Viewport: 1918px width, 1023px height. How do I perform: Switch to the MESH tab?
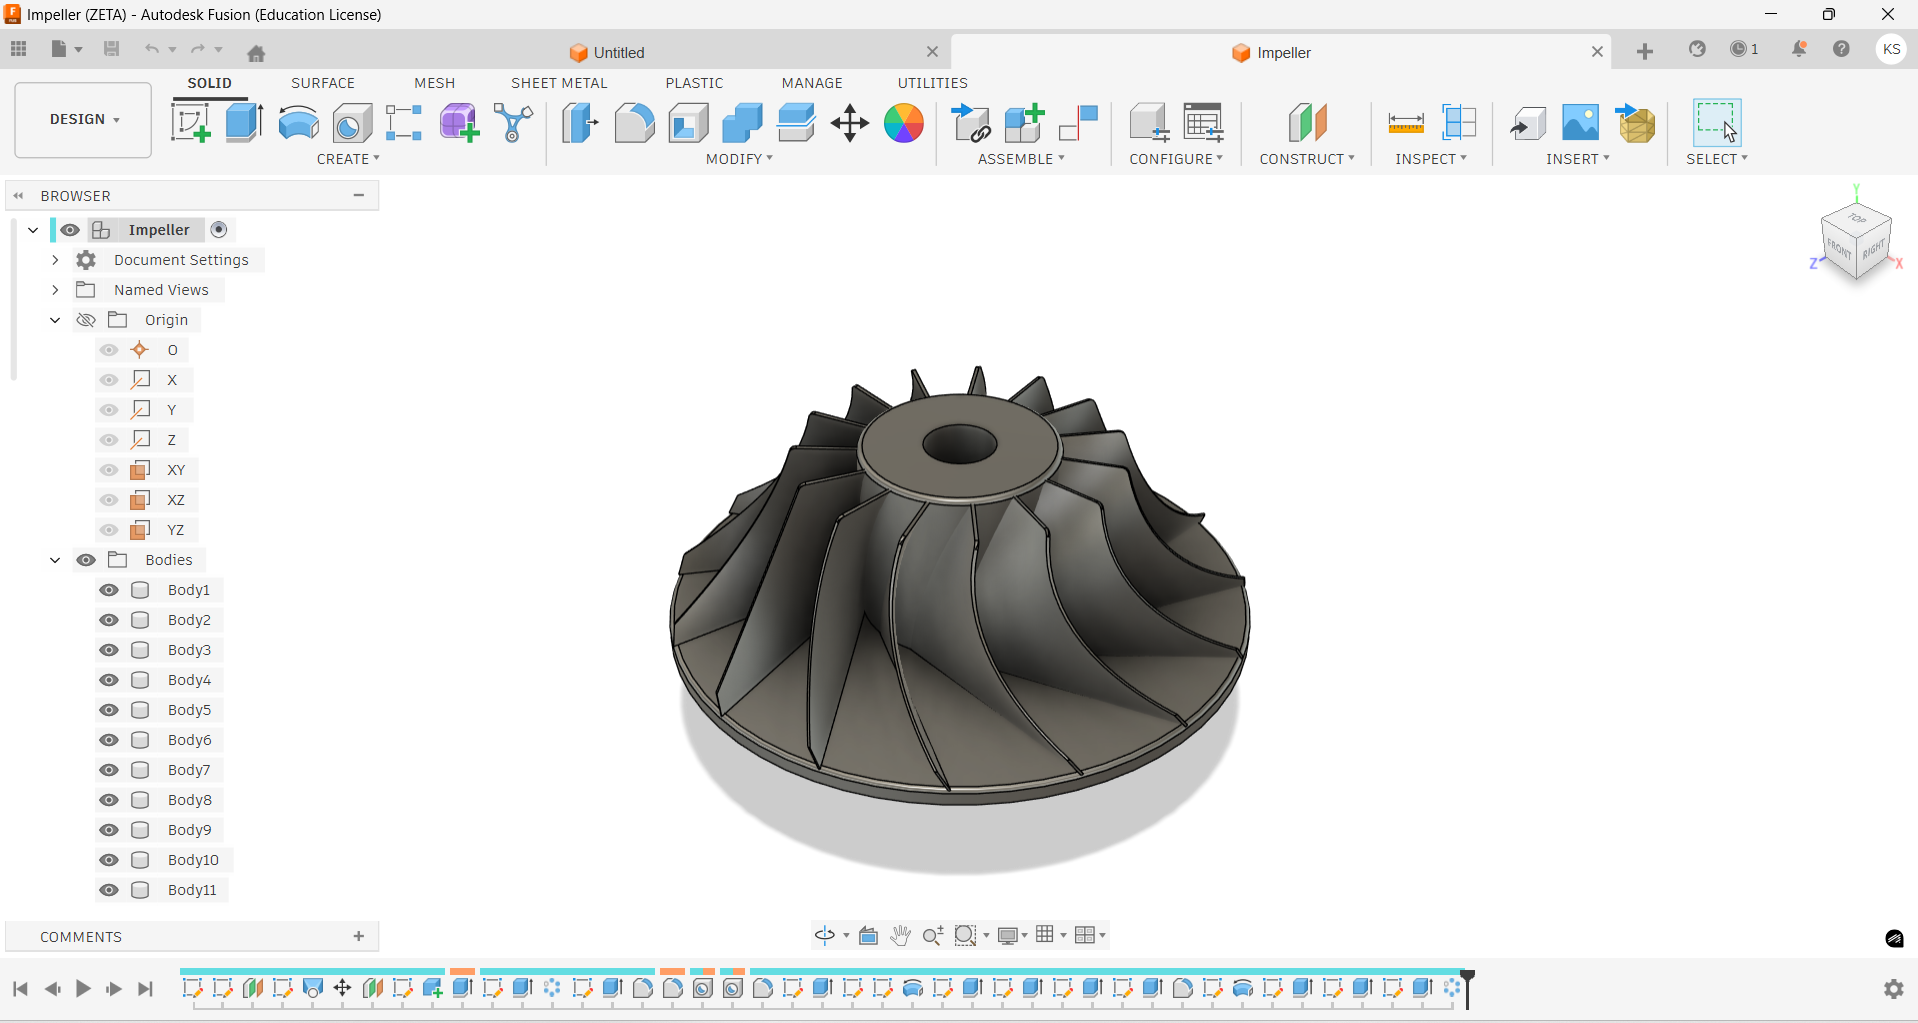[435, 83]
